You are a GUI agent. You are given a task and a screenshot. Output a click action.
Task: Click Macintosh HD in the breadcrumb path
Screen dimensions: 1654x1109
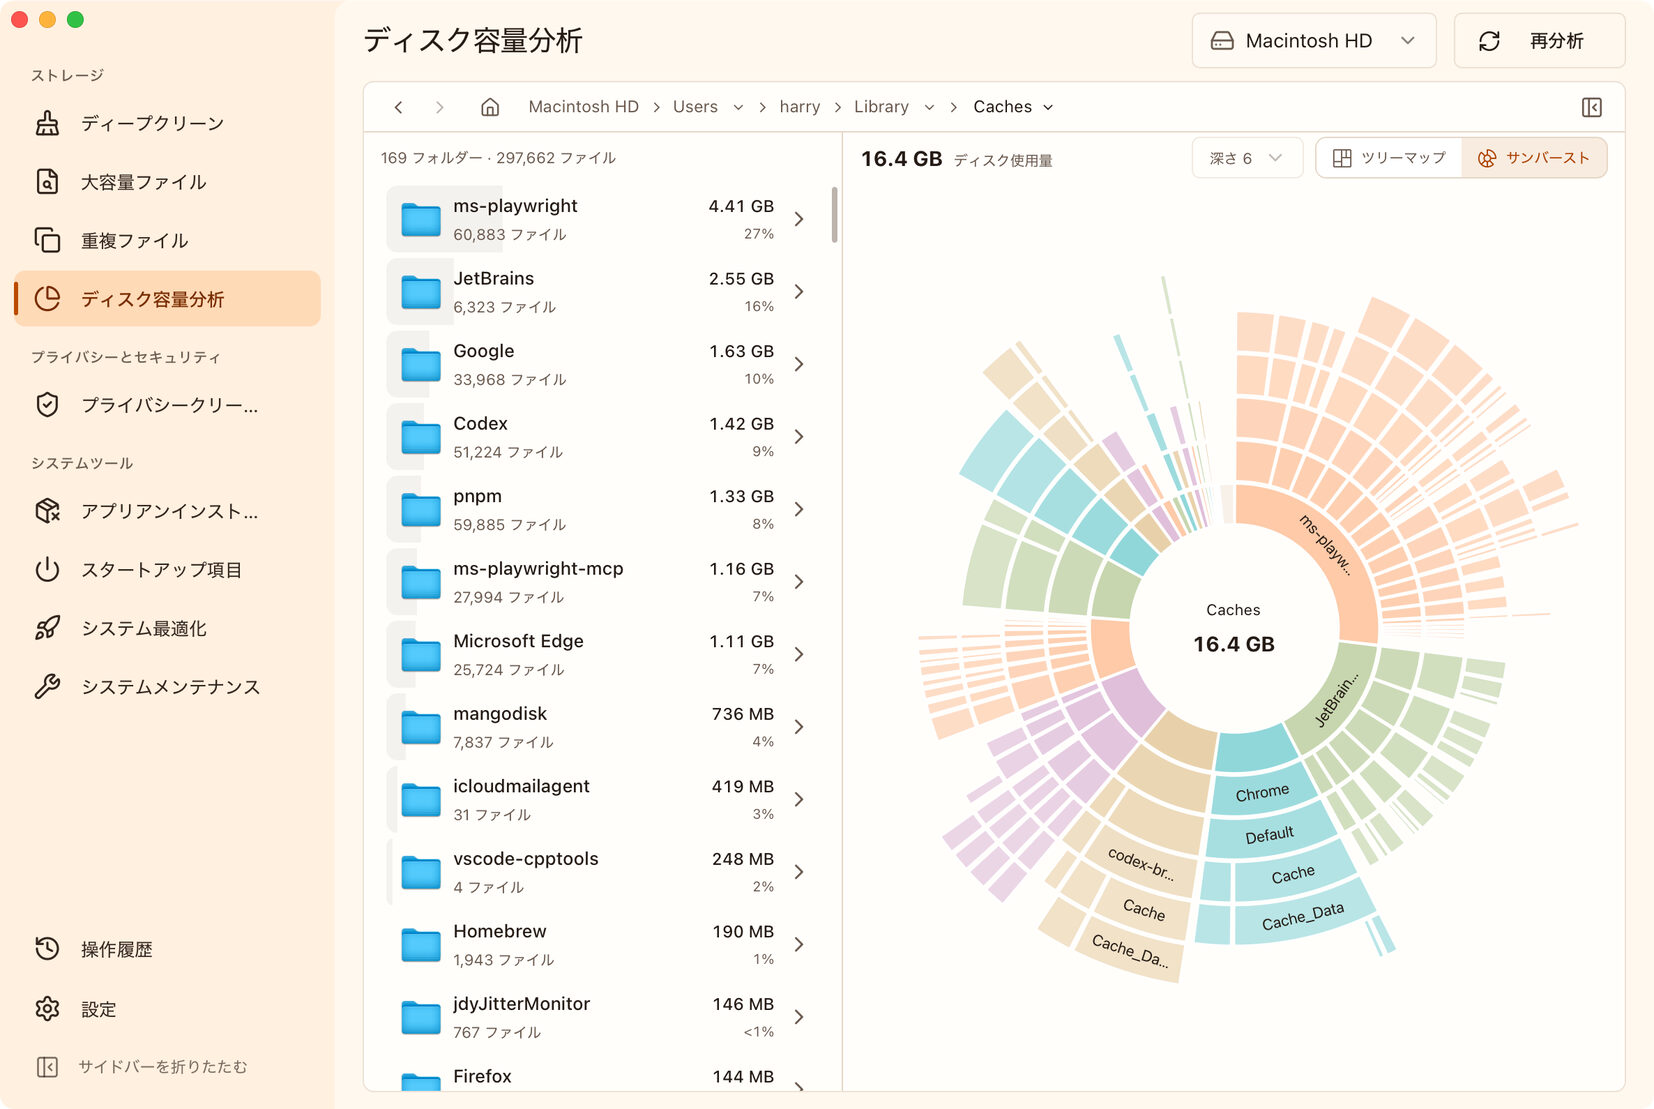pos(583,107)
